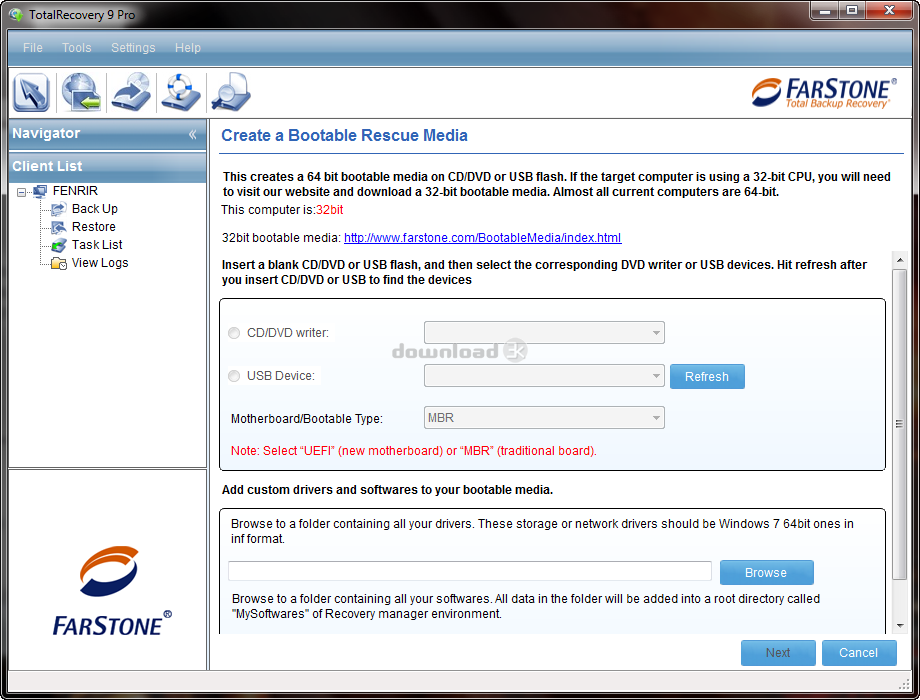Click the disc with blue arrow toolbar icon
The width and height of the screenshot is (920, 700).
tap(131, 93)
